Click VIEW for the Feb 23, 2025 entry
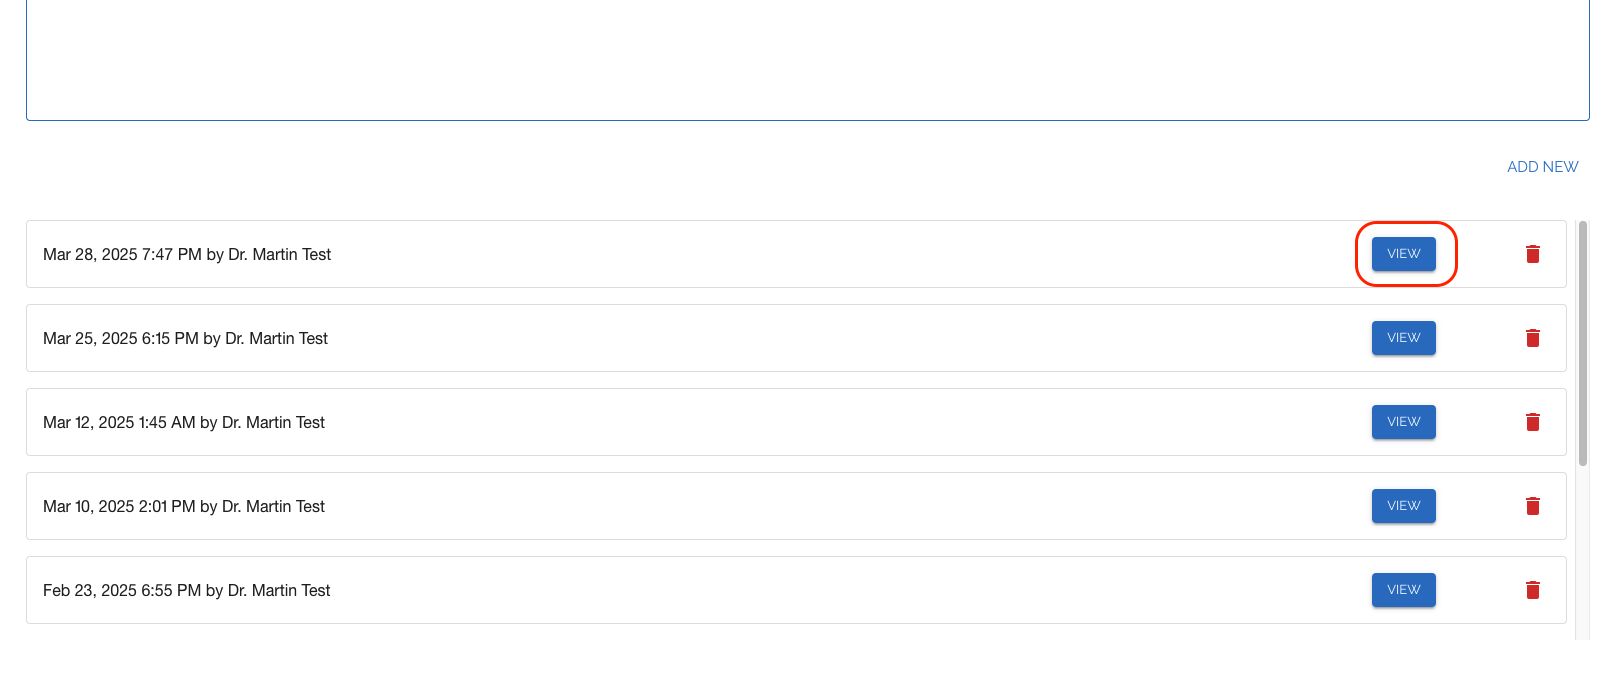 pos(1403,590)
